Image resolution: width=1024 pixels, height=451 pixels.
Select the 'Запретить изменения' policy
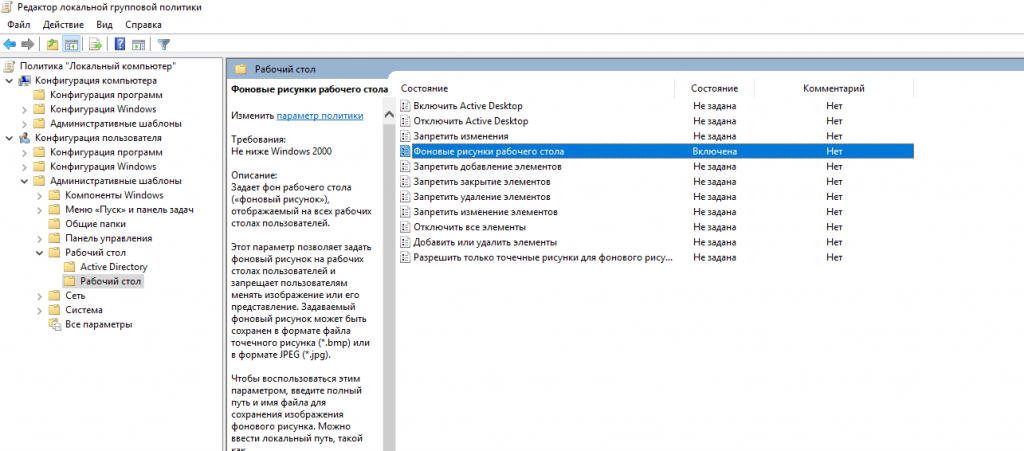[461, 136]
